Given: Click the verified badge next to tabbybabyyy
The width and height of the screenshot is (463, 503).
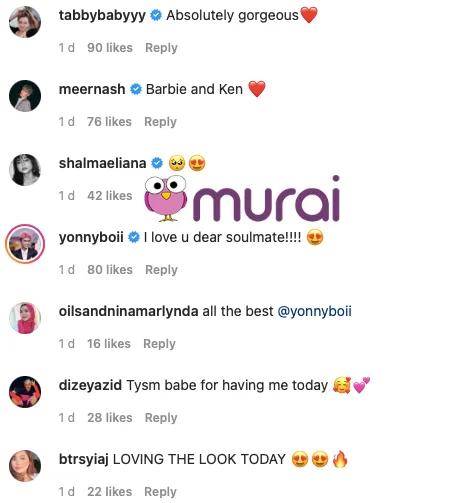Looking at the screenshot, I should coord(156,15).
